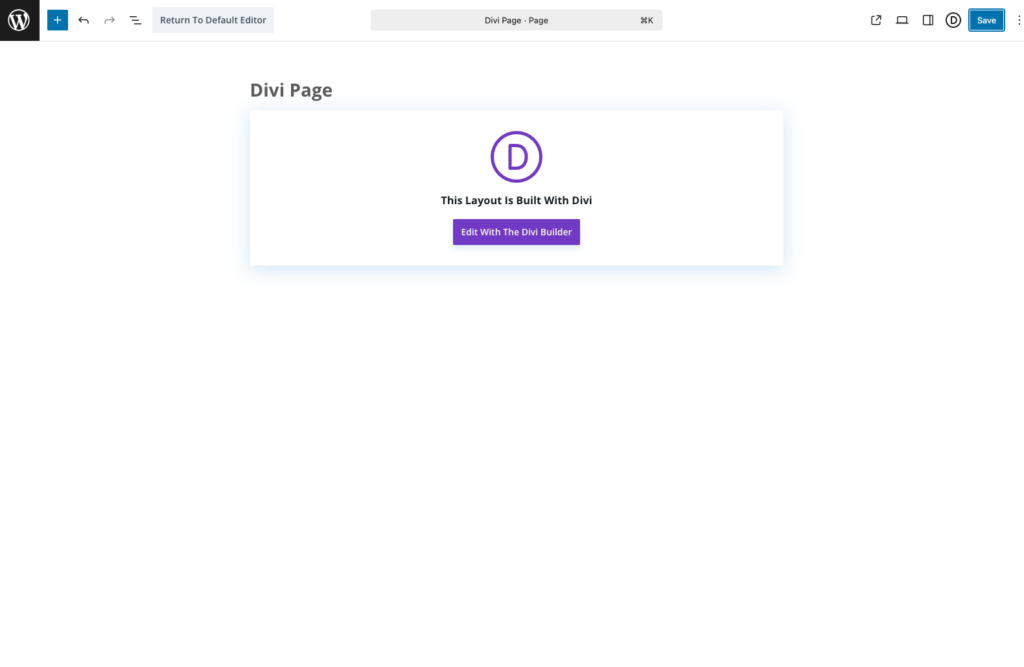Click the redo arrow icon
The image size is (1024, 667).
109,20
